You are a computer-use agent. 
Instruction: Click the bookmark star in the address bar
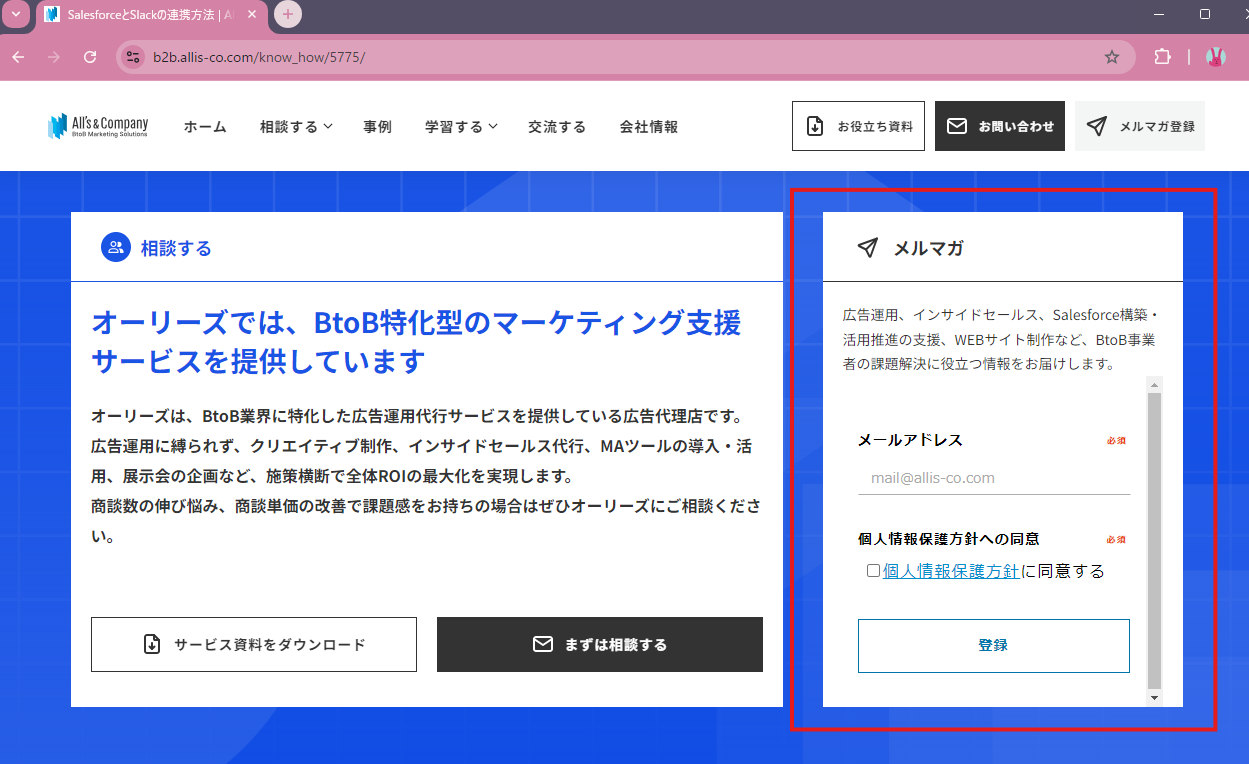[x=1112, y=58]
